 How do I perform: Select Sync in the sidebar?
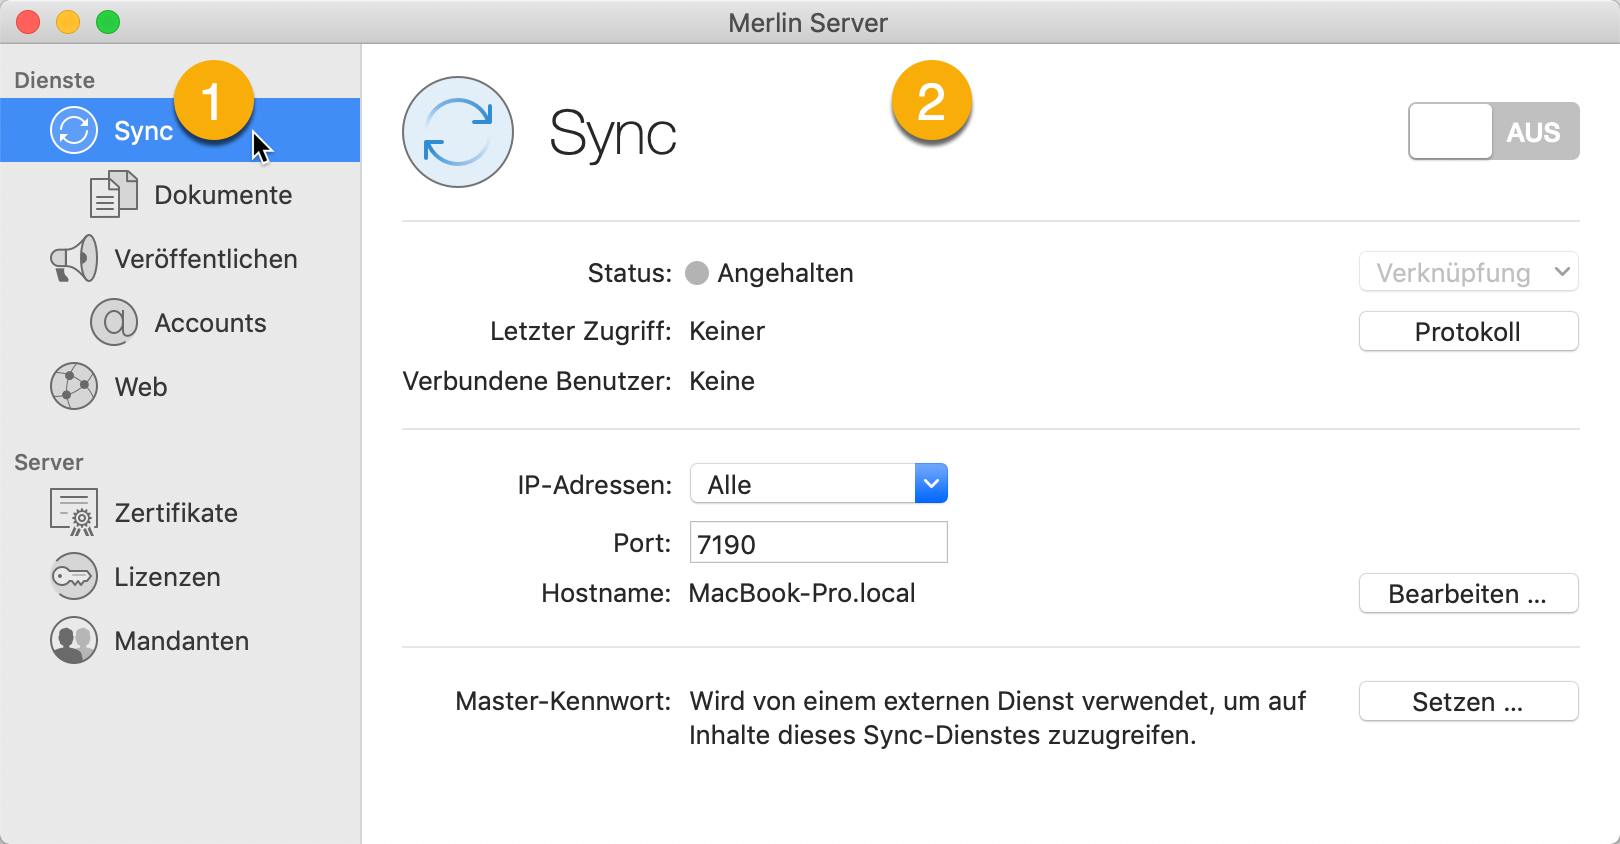(180, 130)
